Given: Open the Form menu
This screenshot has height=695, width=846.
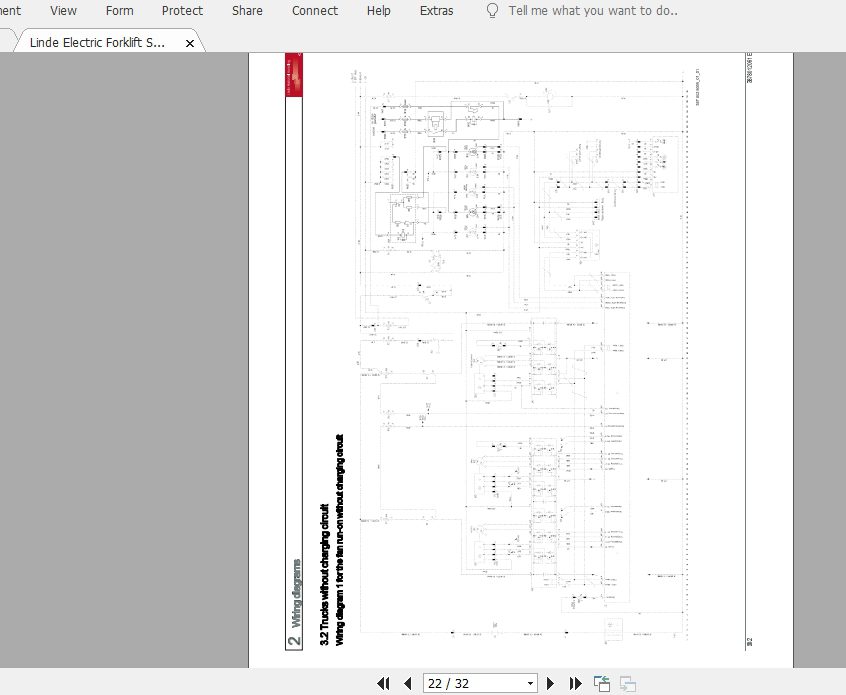Looking at the screenshot, I should [x=119, y=11].
